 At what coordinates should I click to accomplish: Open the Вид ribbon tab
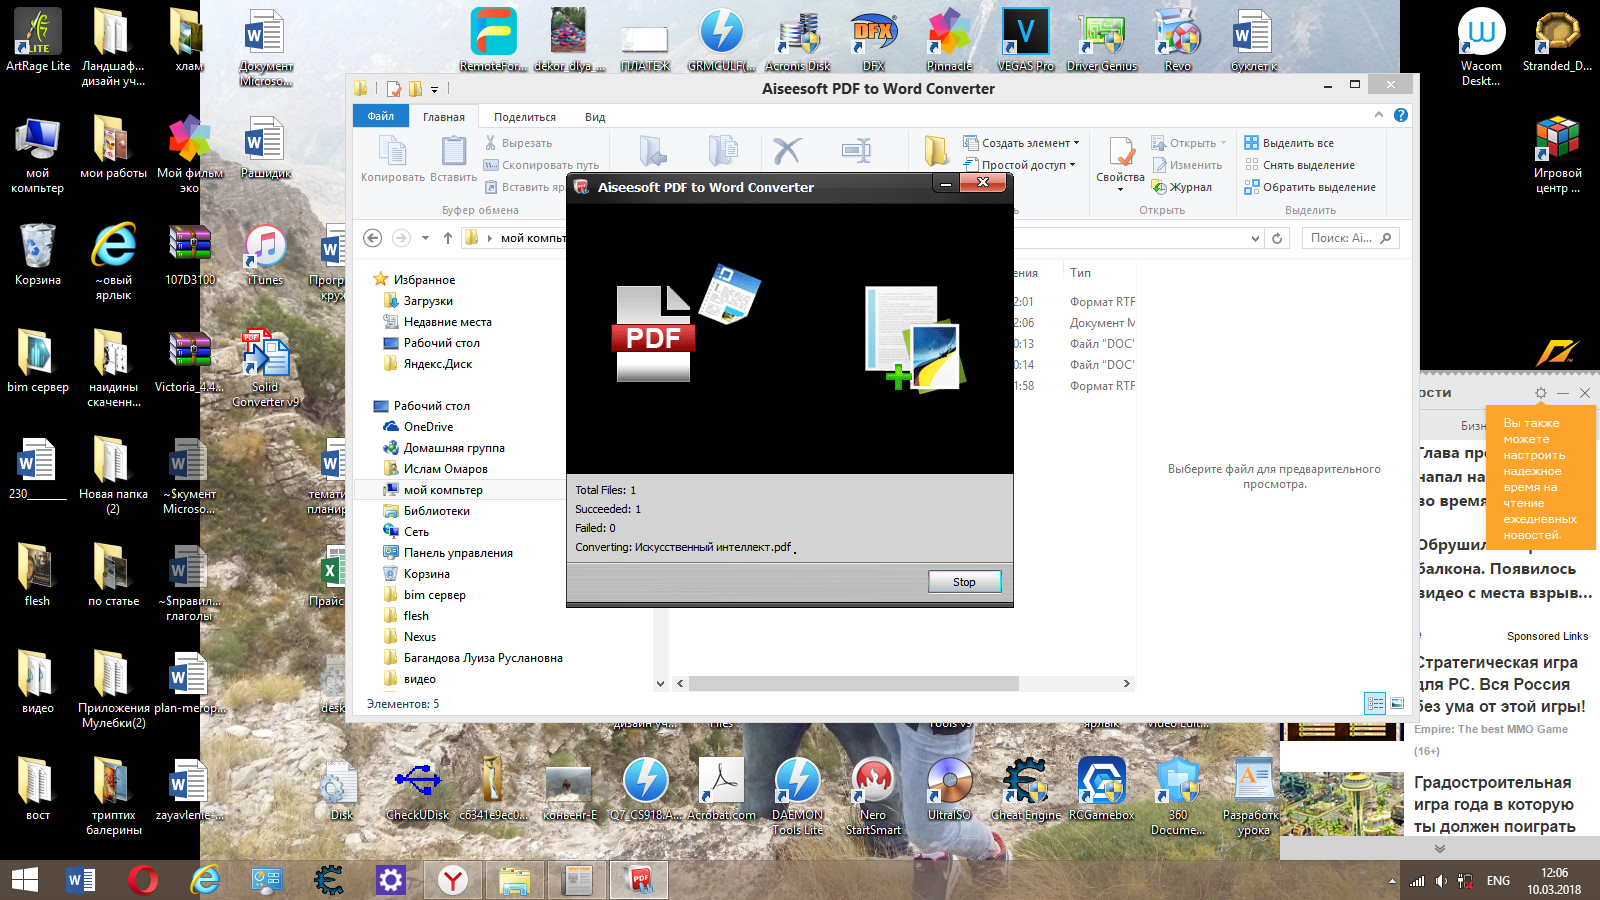[x=595, y=117]
